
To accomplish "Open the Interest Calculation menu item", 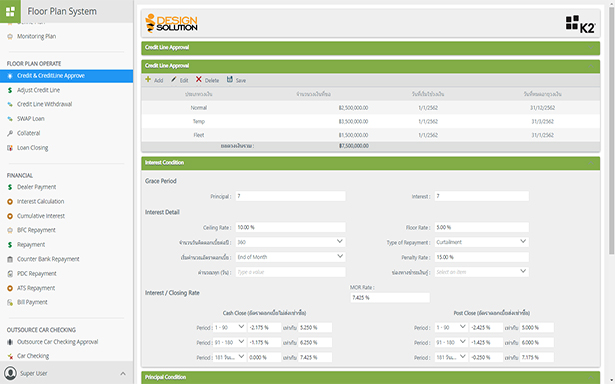I will click(40, 202).
